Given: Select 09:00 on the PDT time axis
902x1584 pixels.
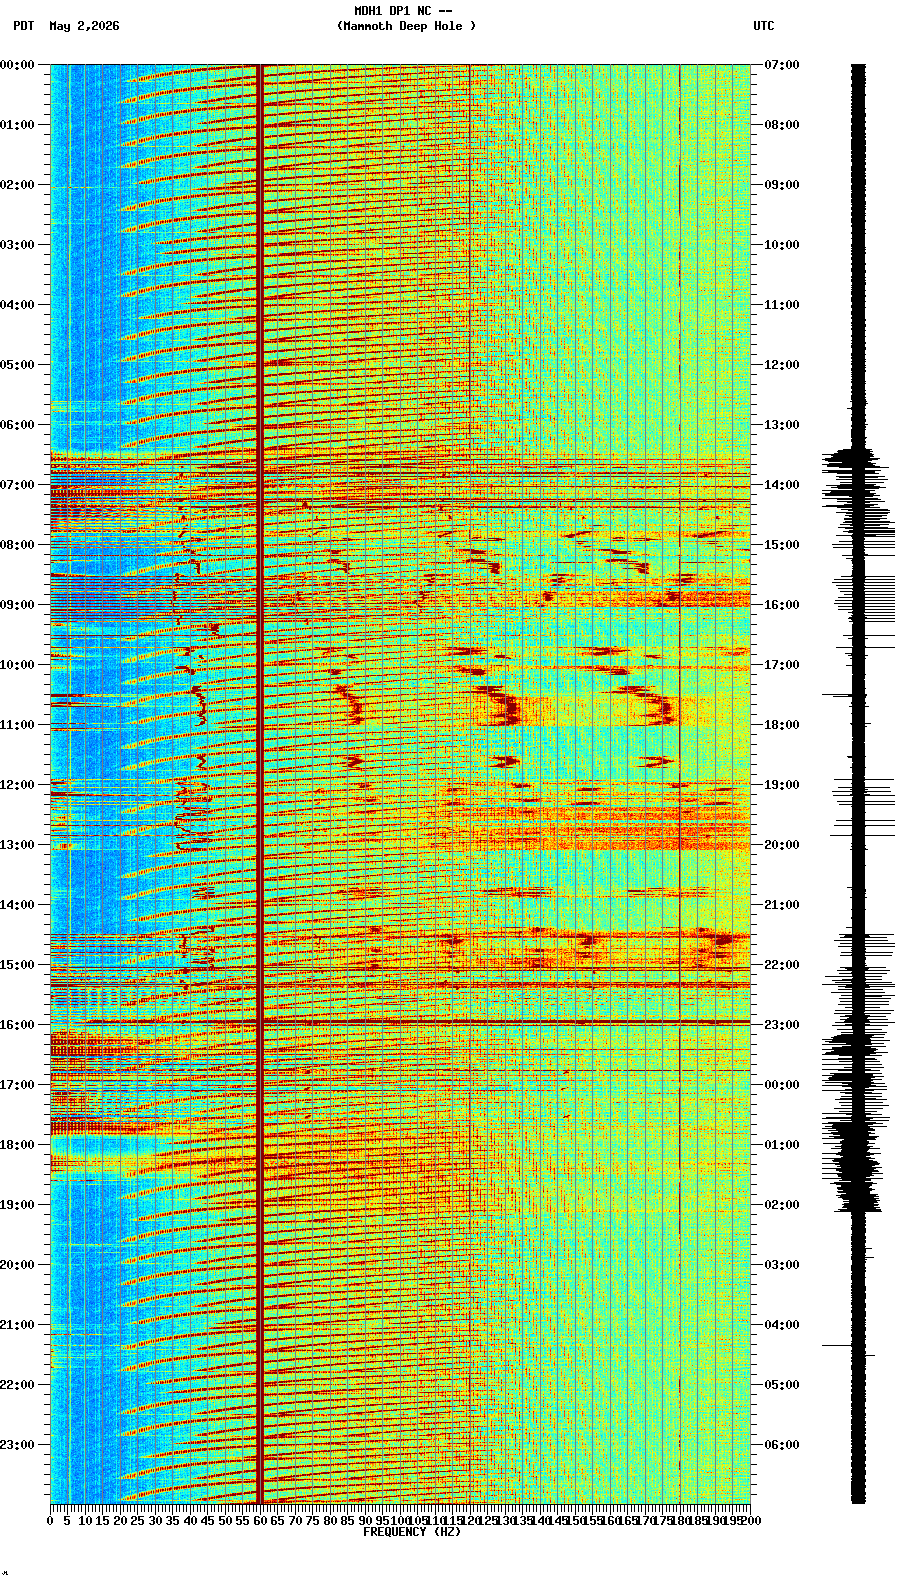Looking at the screenshot, I should click(18, 605).
